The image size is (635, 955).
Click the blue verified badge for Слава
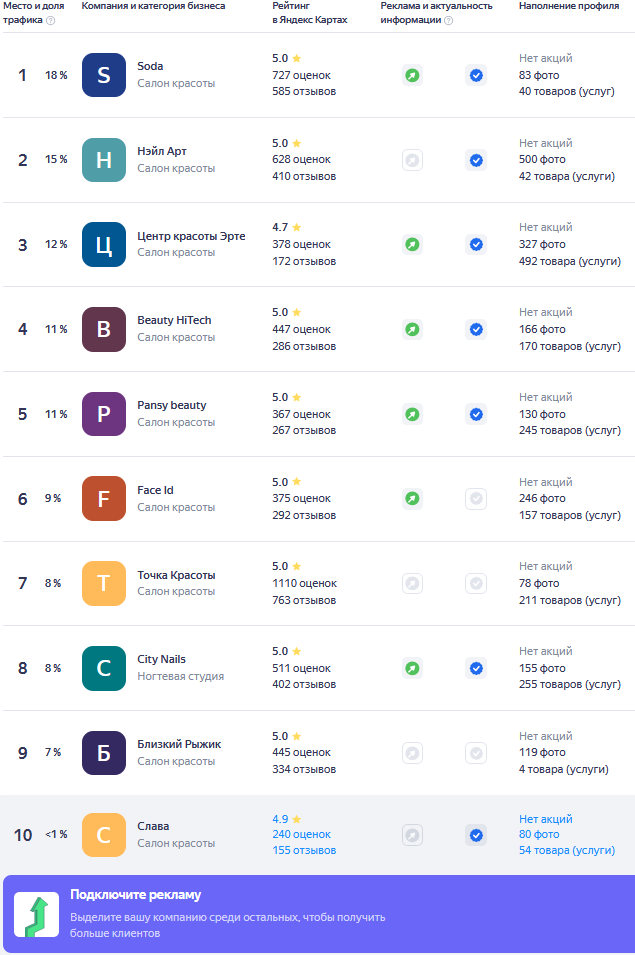tap(476, 834)
